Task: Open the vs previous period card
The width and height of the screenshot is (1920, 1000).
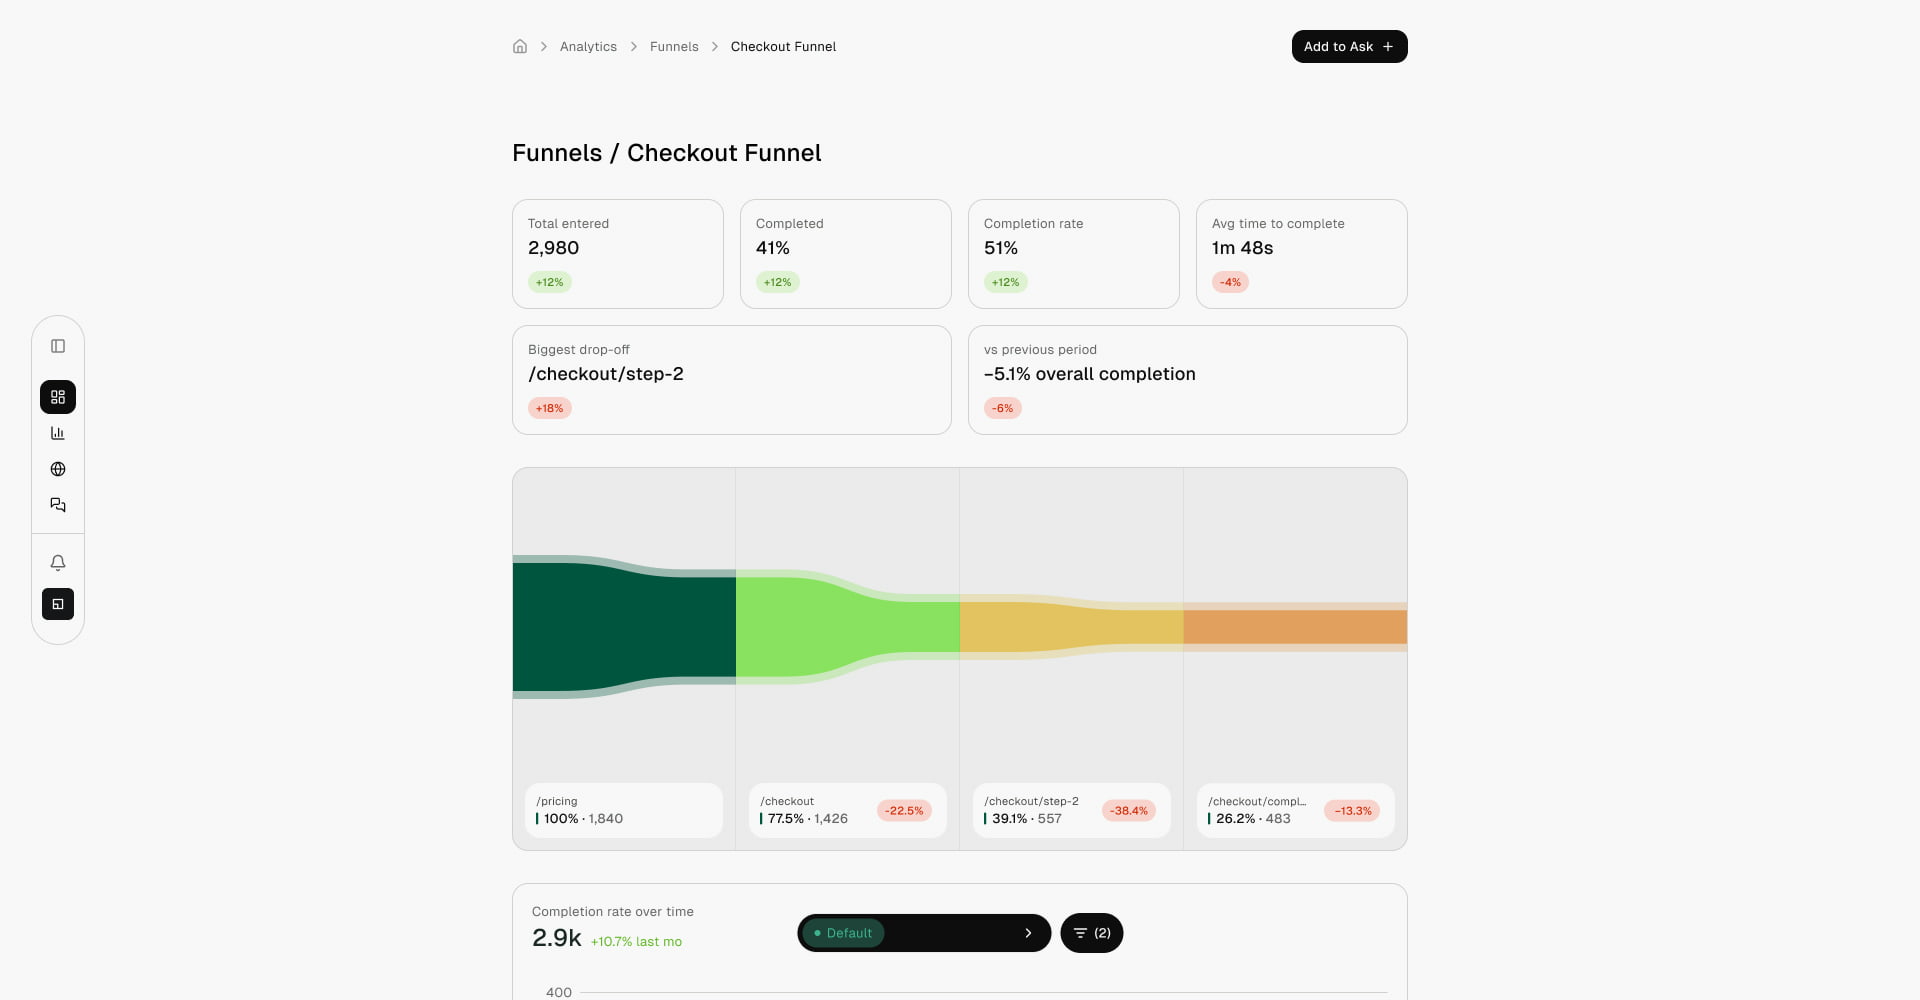Action: (1188, 380)
